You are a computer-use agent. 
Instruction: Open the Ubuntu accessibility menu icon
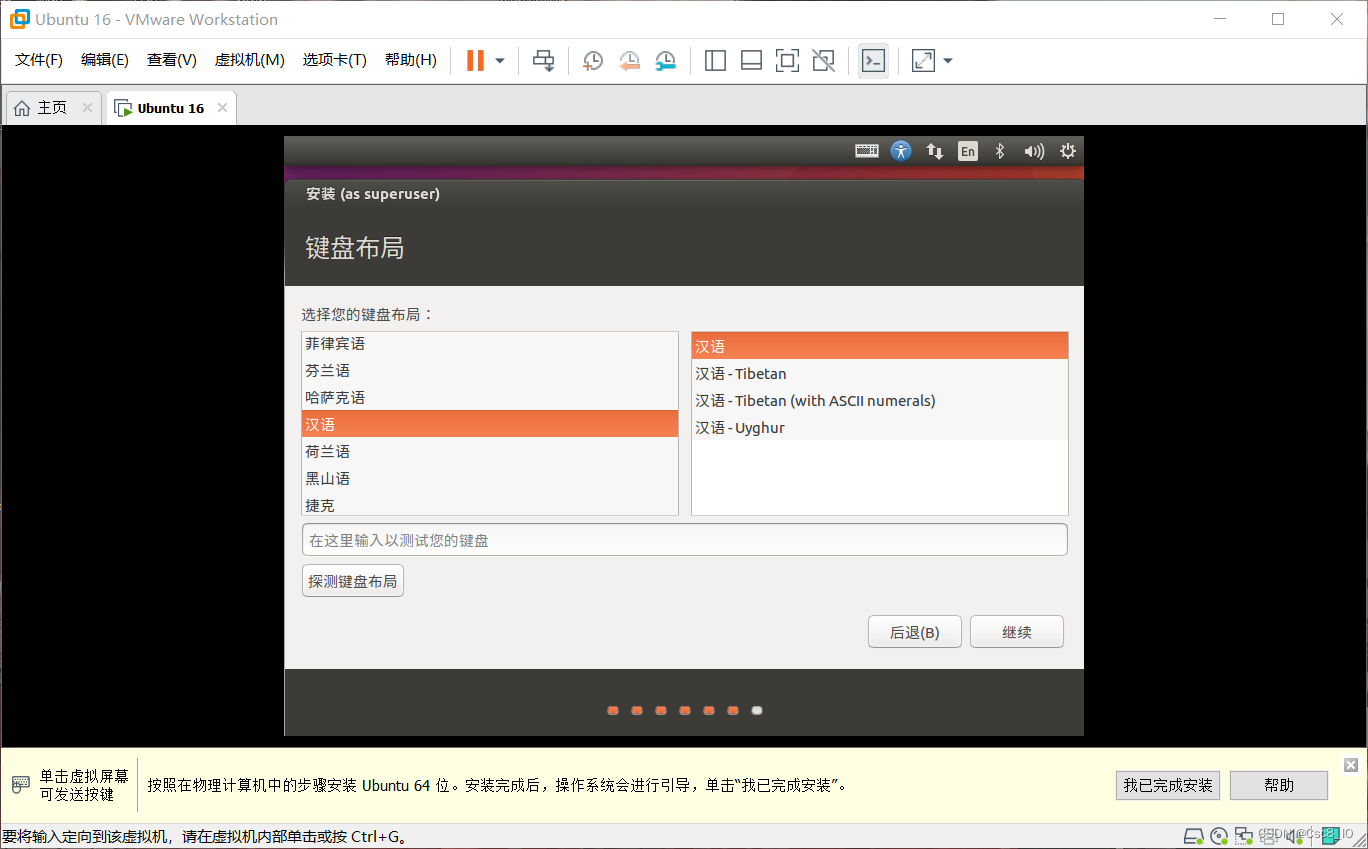901,151
